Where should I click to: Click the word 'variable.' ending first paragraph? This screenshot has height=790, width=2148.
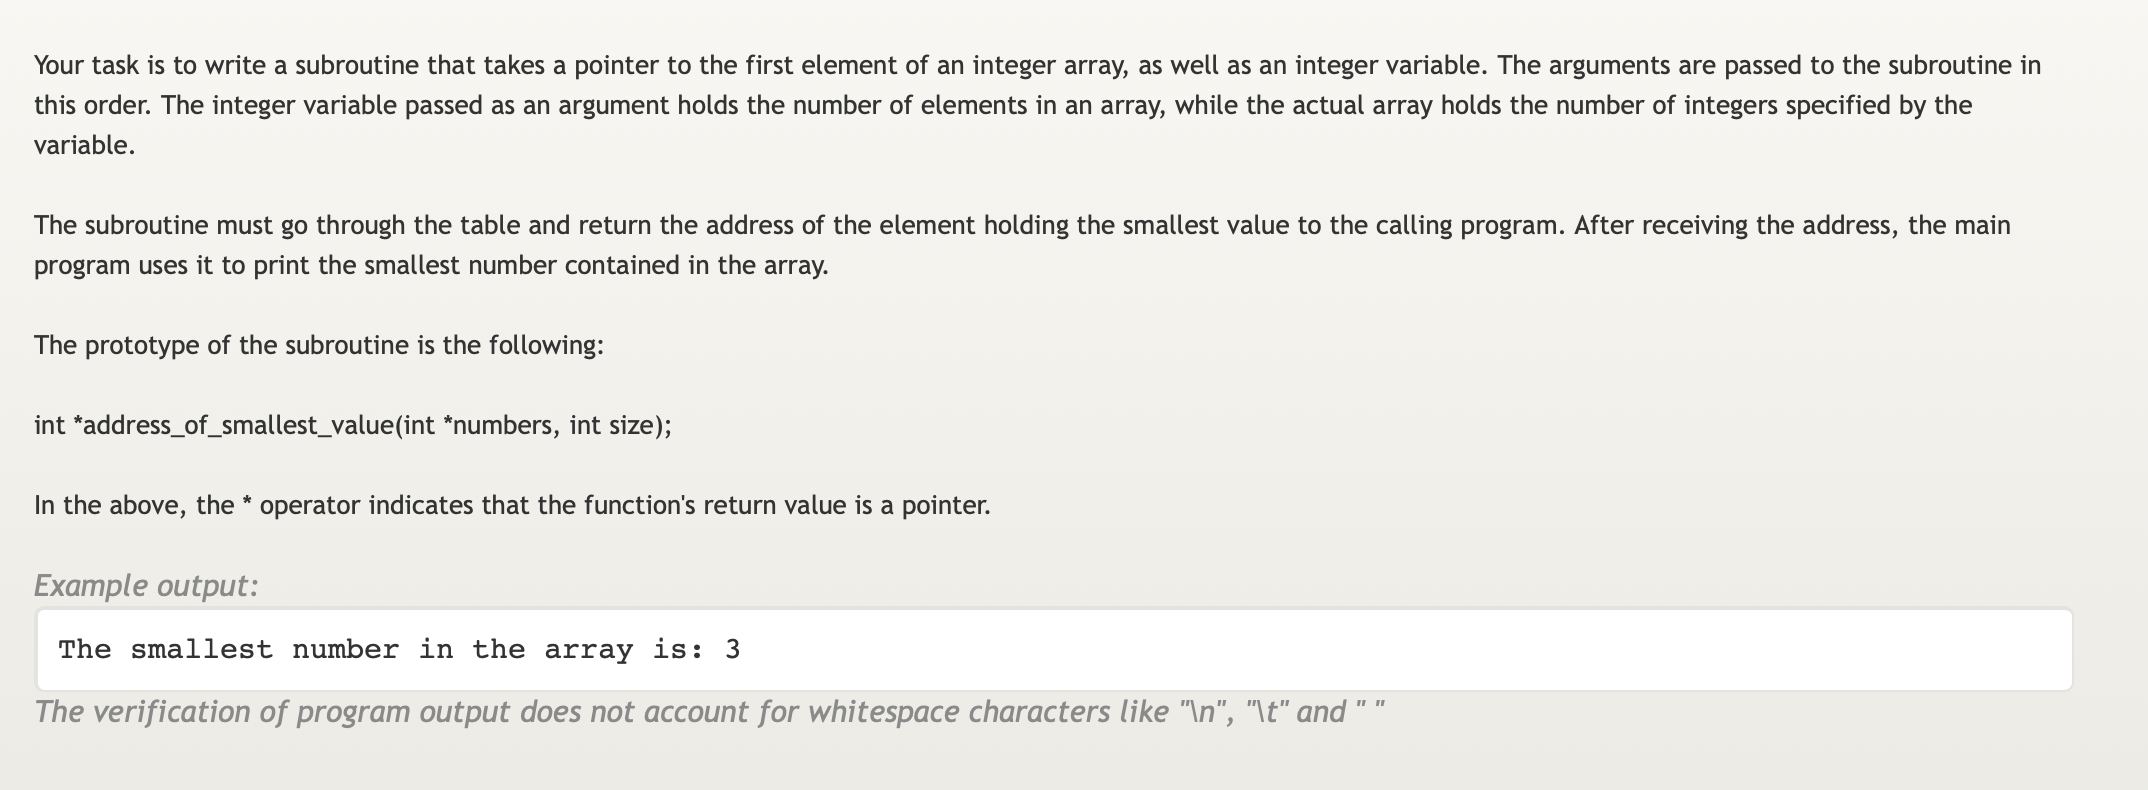[x=84, y=146]
